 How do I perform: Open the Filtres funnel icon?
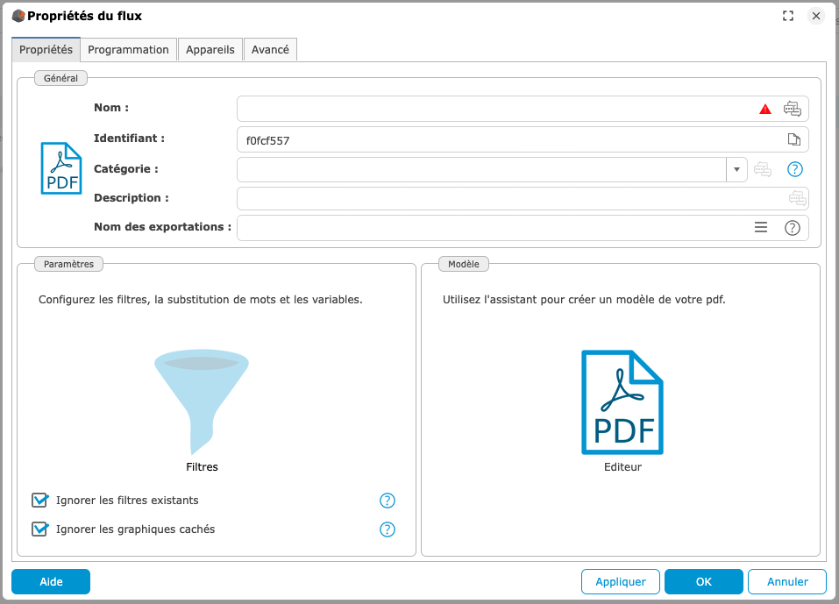(201, 402)
